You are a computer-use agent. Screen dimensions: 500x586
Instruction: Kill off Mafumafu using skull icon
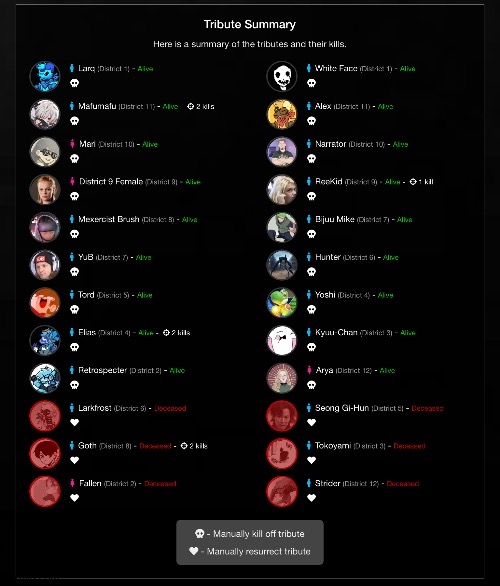(74, 121)
